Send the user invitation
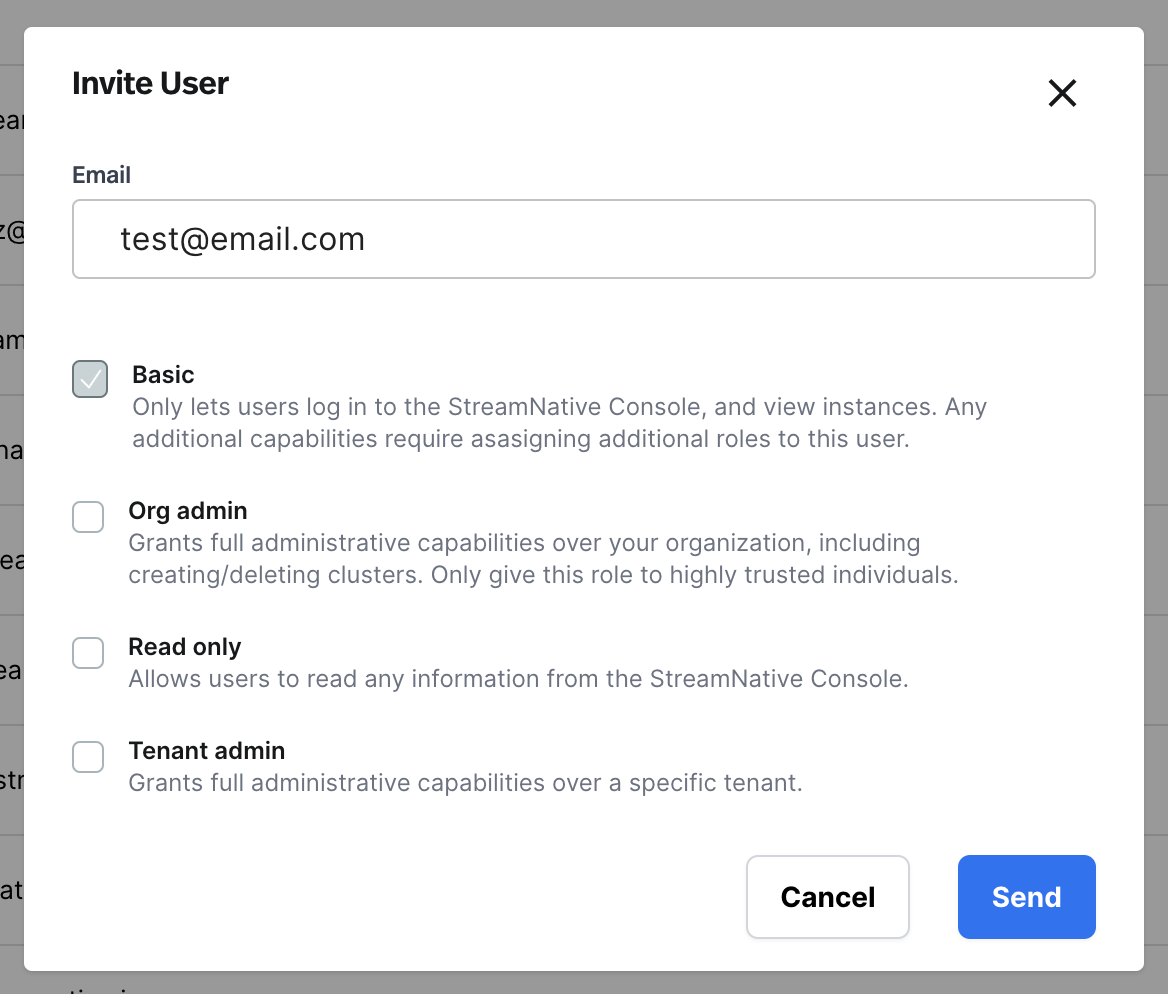This screenshot has width=1168, height=994. tap(1026, 897)
